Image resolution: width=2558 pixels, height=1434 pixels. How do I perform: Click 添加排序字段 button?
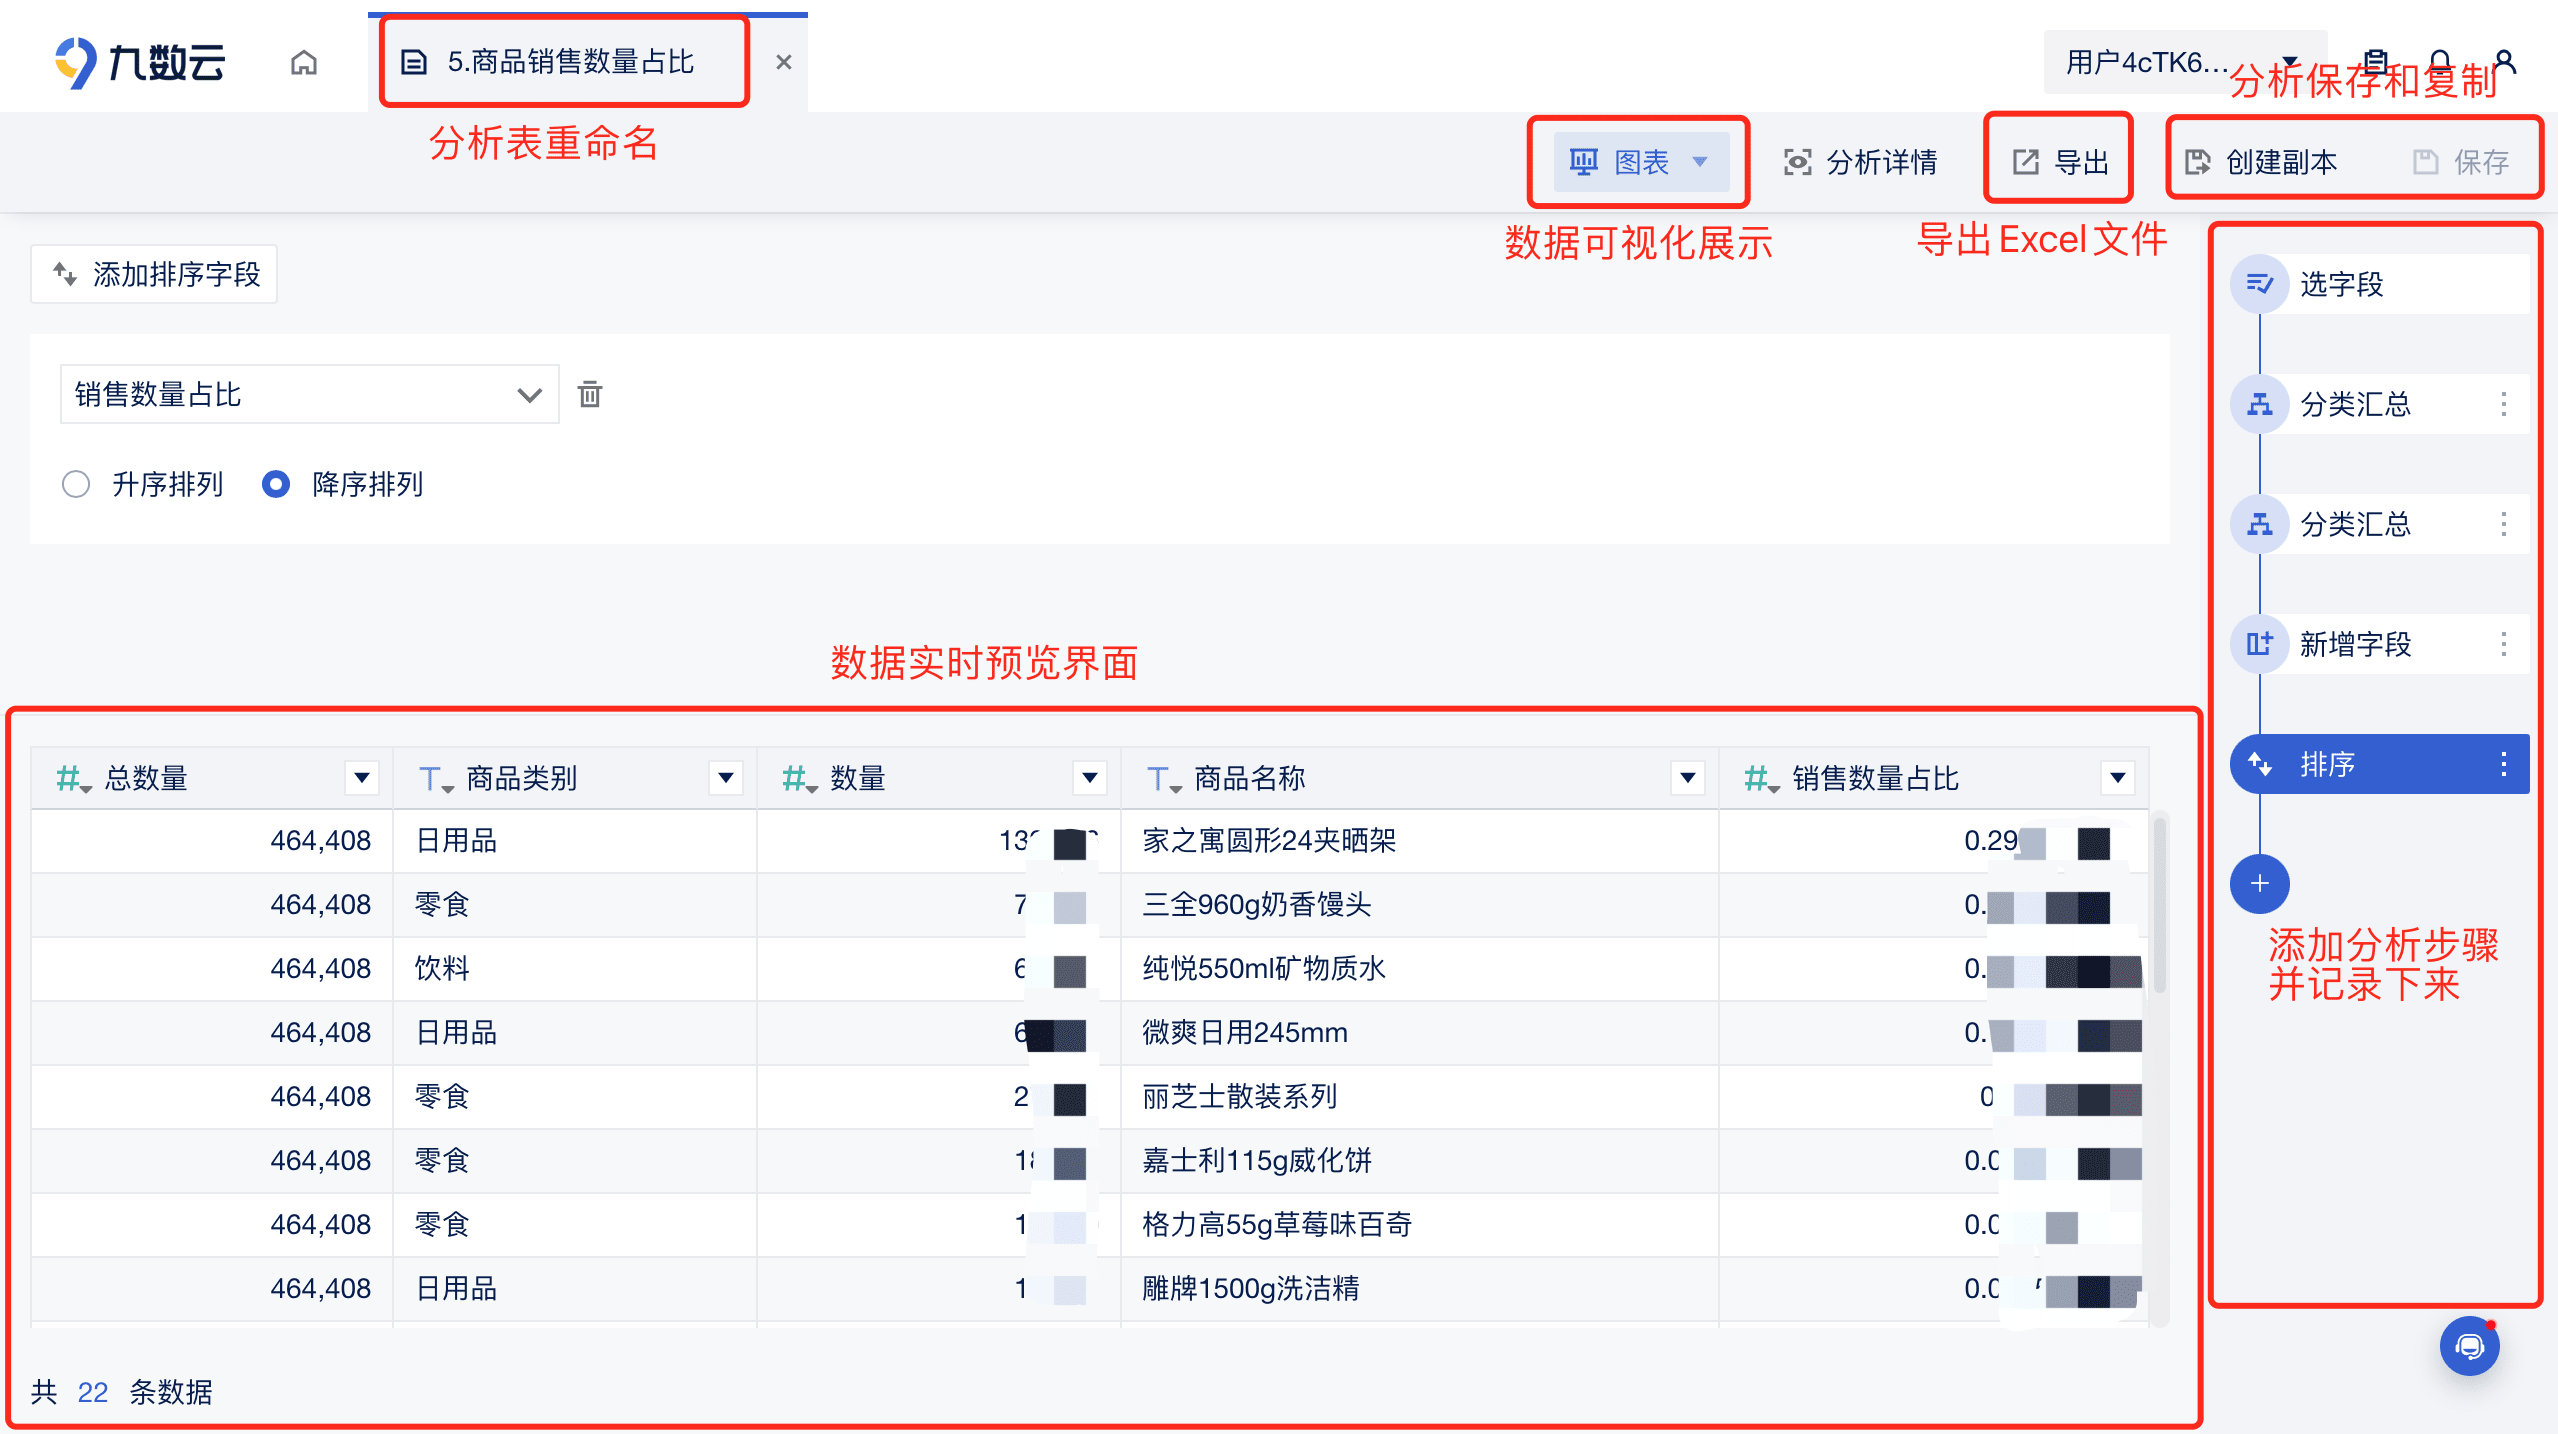point(155,274)
